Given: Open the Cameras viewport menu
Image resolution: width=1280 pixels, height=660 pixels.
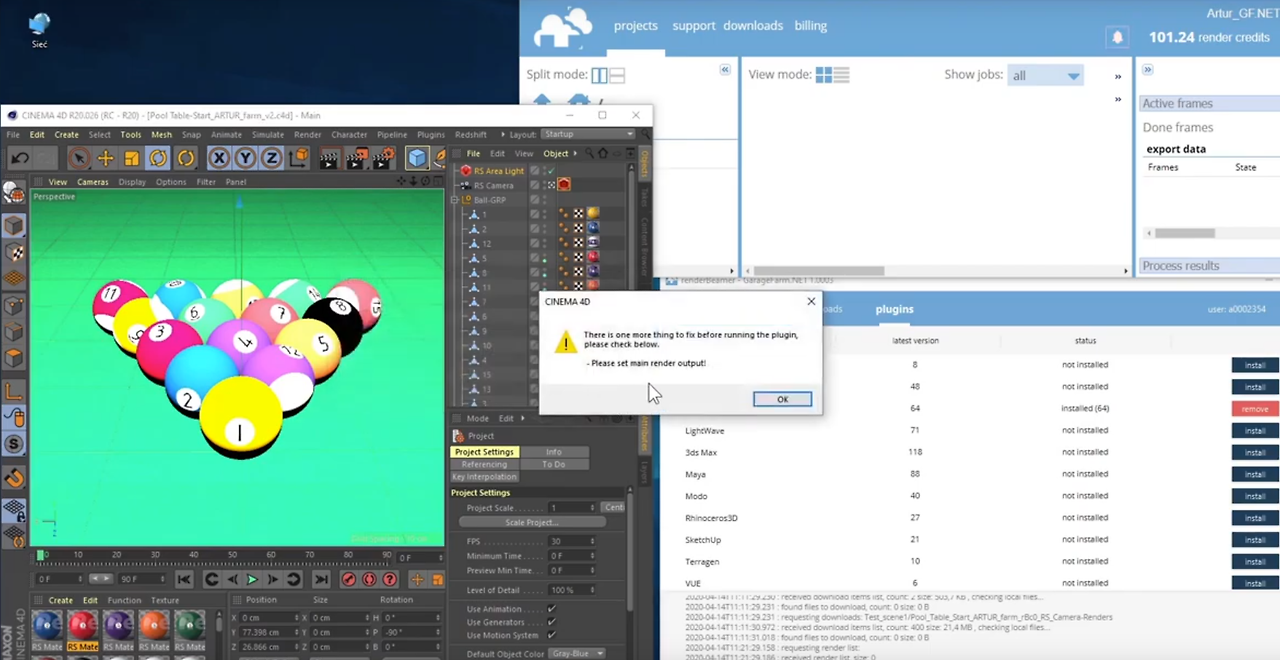Looking at the screenshot, I should [93, 182].
